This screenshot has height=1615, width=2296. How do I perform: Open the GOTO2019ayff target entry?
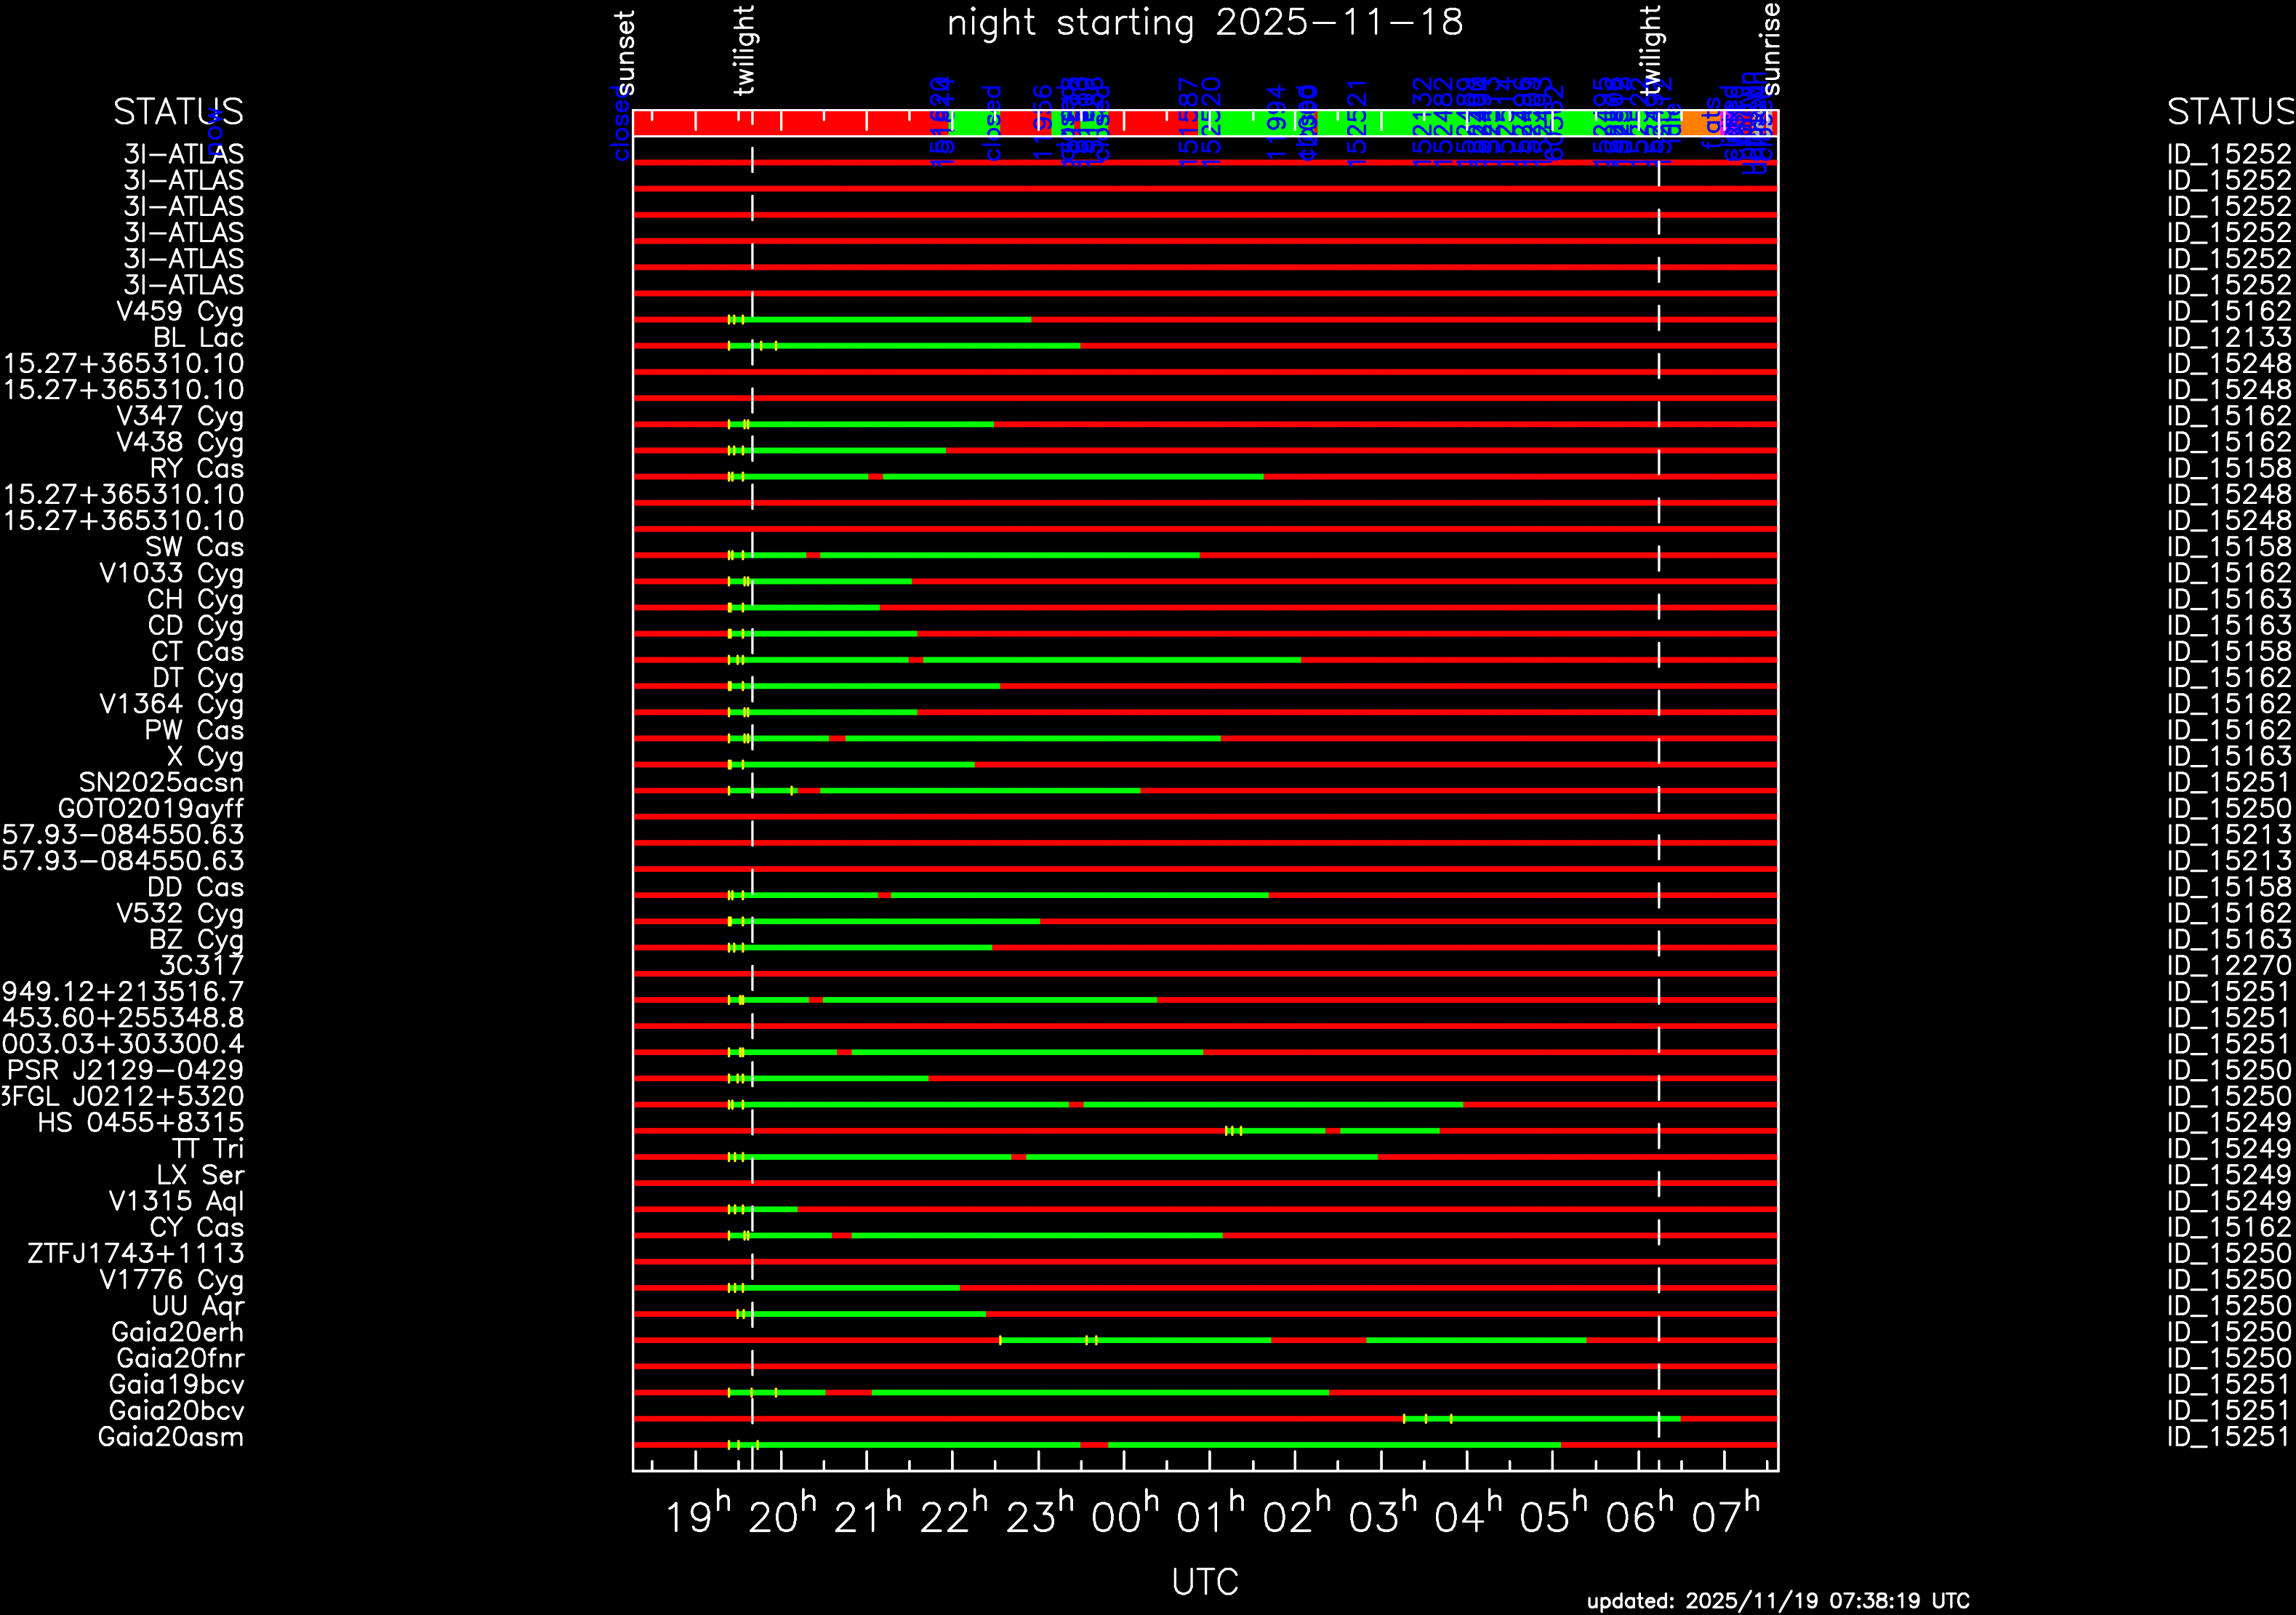pyautogui.click(x=151, y=809)
